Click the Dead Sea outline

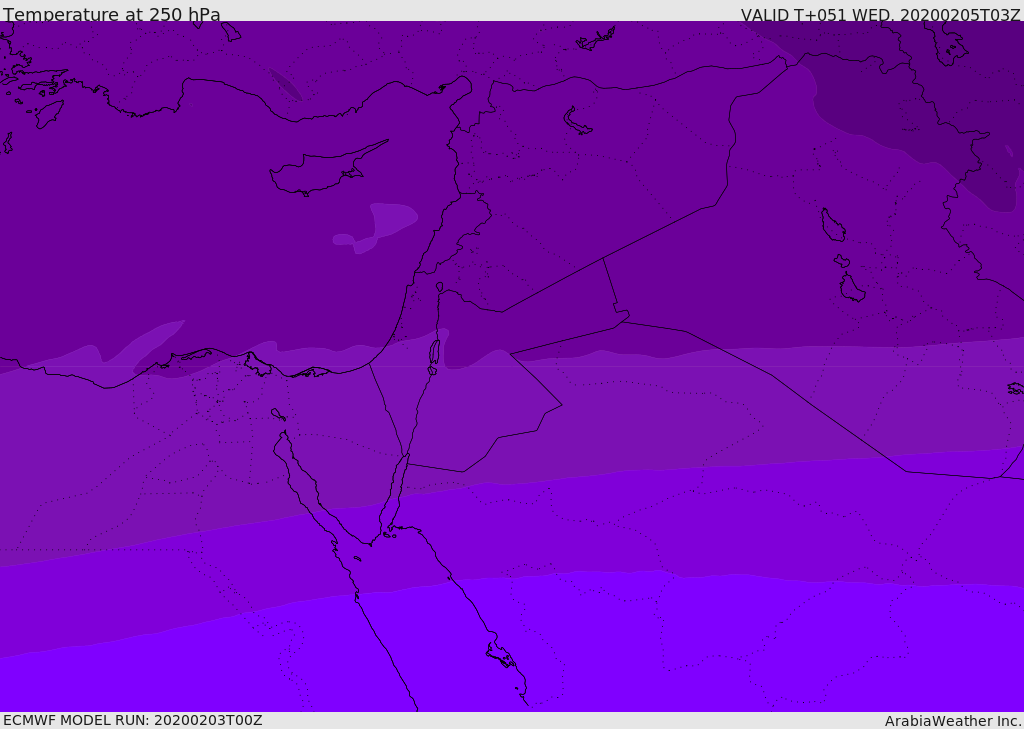(434, 354)
